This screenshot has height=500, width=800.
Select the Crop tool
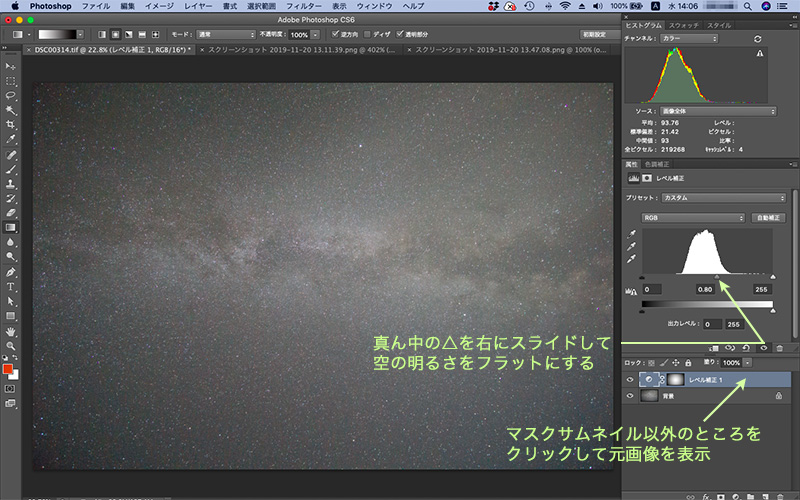pos(10,124)
